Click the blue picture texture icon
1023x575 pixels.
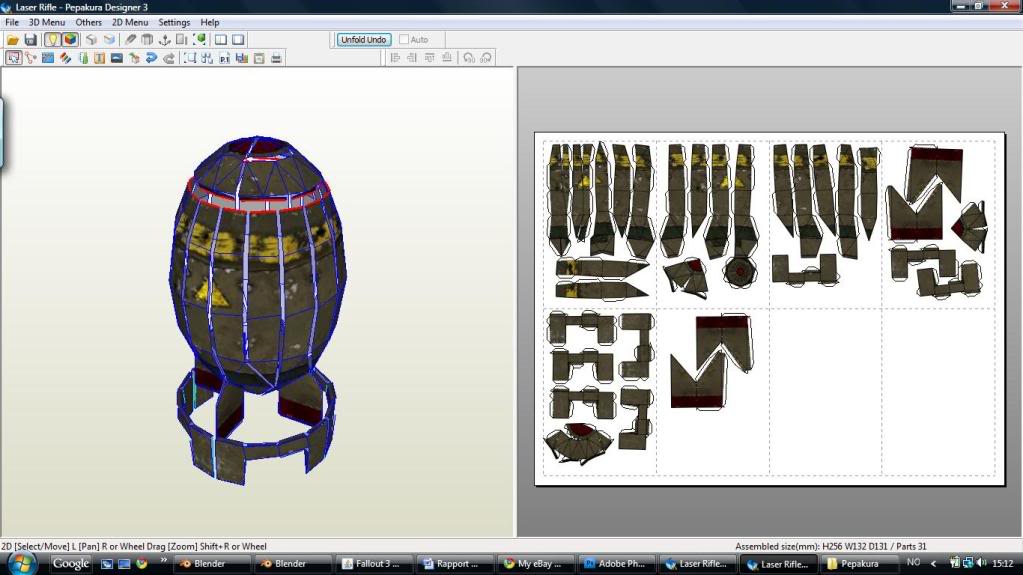(x=48, y=58)
